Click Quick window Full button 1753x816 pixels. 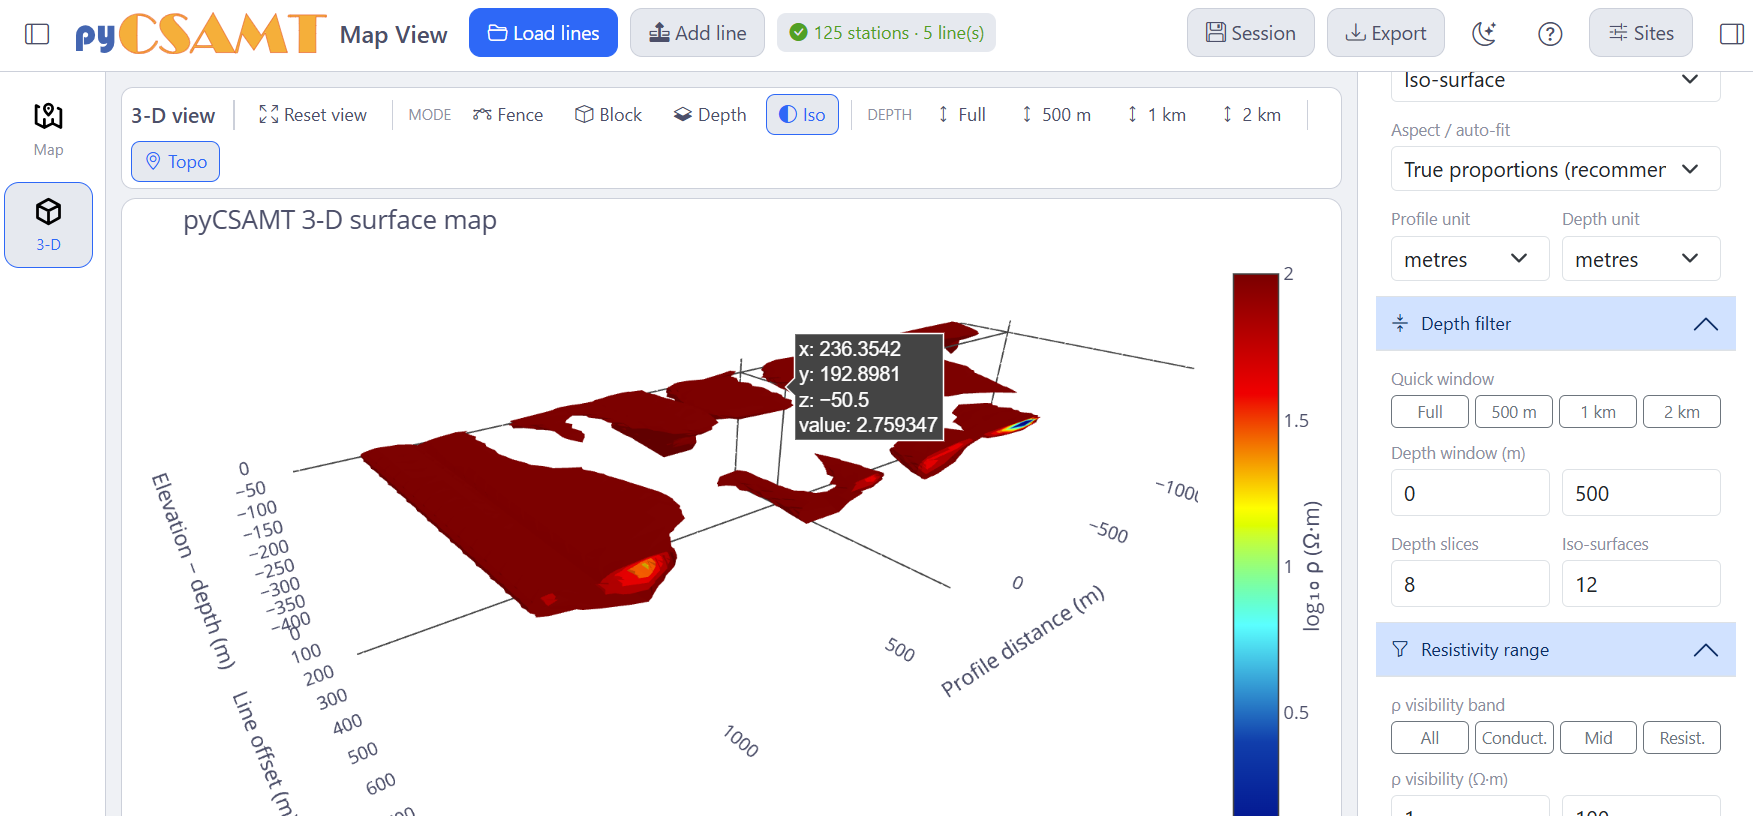(1430, 412)
